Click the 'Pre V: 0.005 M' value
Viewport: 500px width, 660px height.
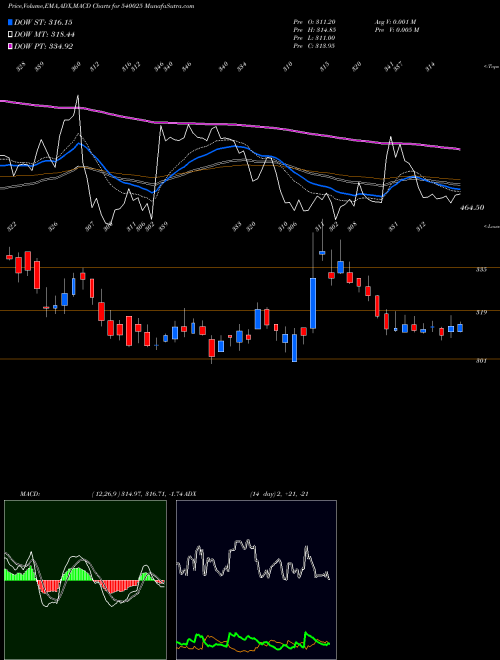(x=396, y=30)
